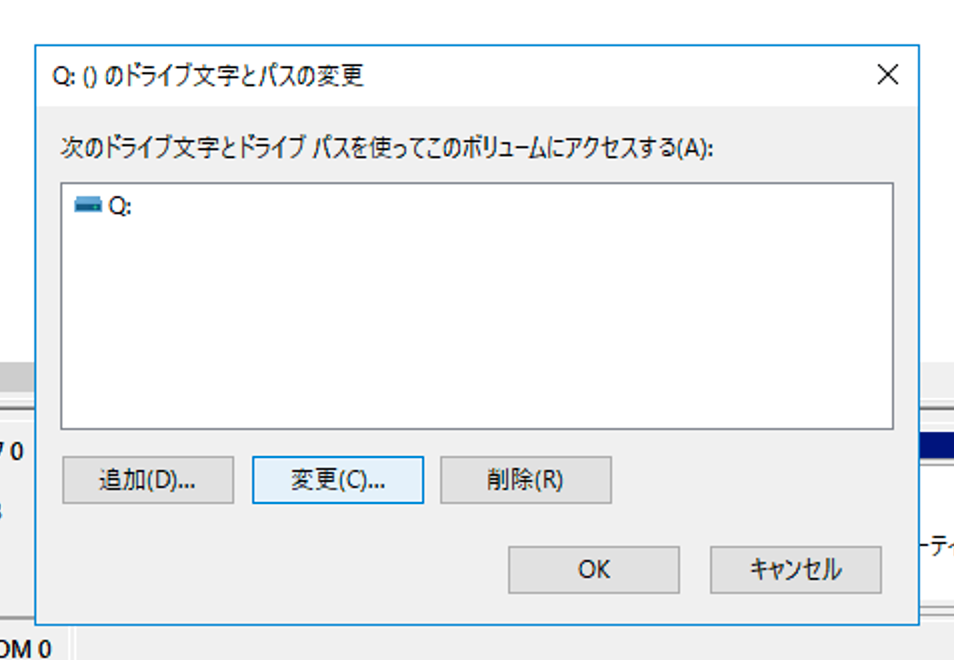Click the dialog title bar text
Screen dimensions: 954x660
pyautogui.click(x=208, y=76)
